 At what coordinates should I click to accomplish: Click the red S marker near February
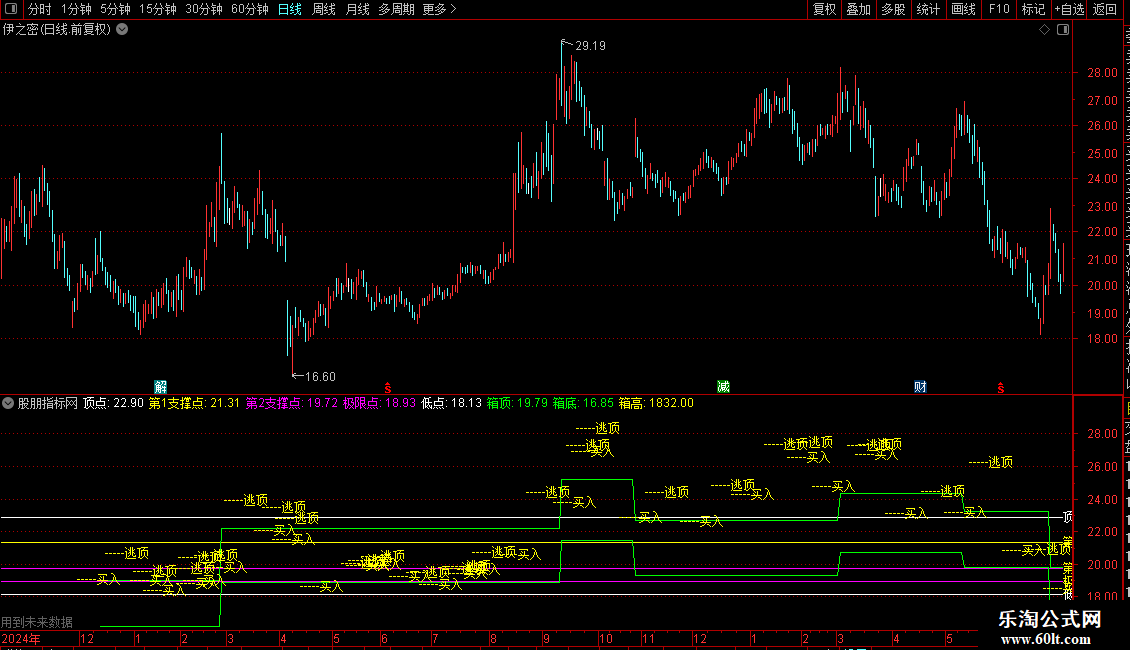[388, 388]
